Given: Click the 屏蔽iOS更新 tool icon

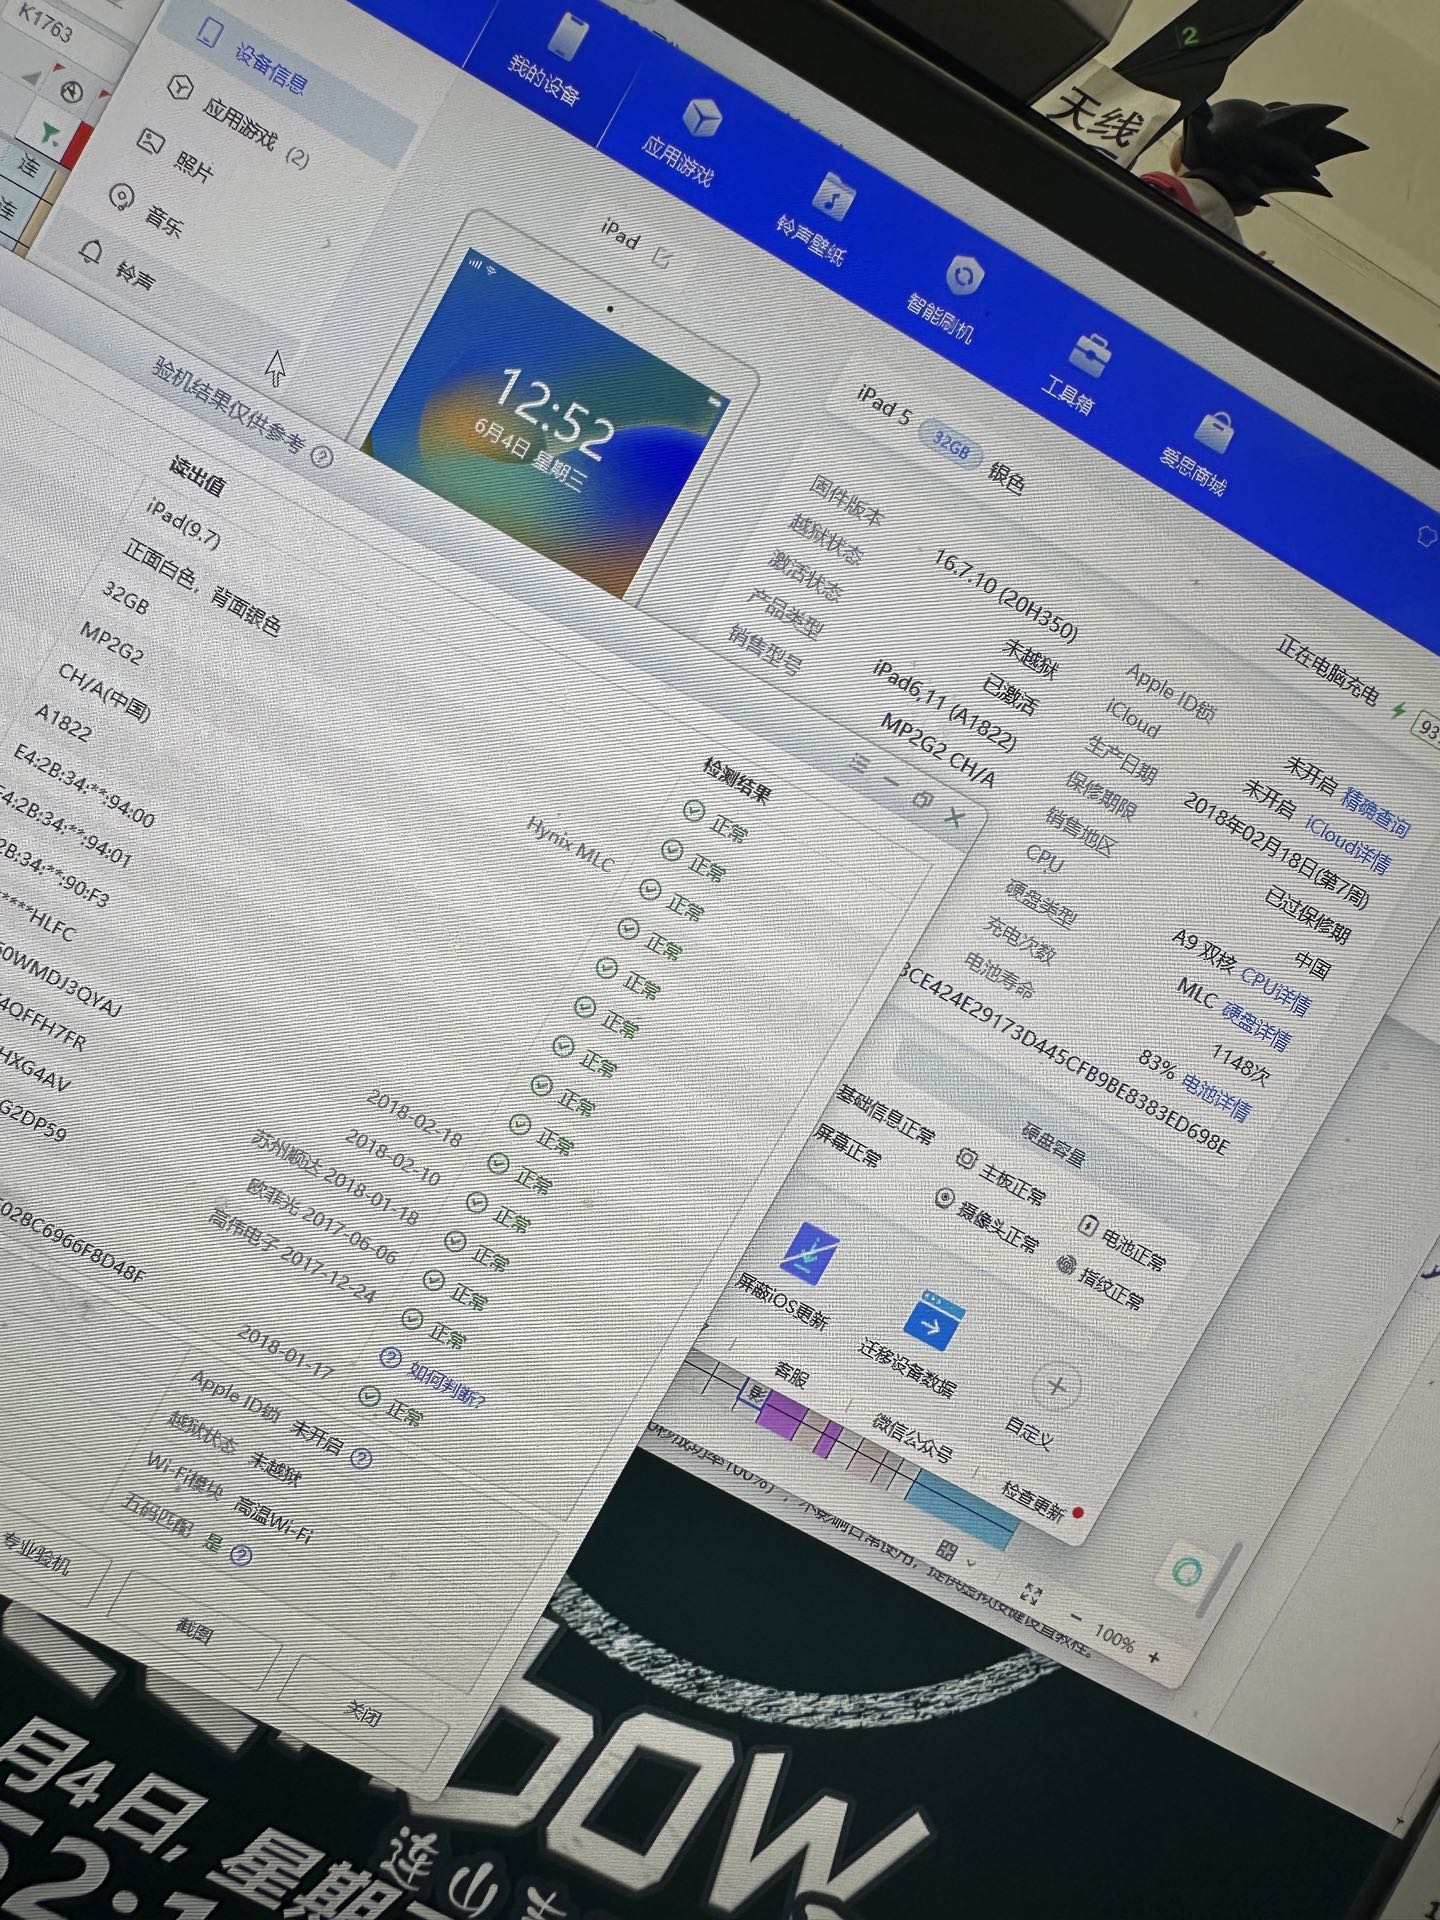Looking at the screenshot, I should (808, 1252).
